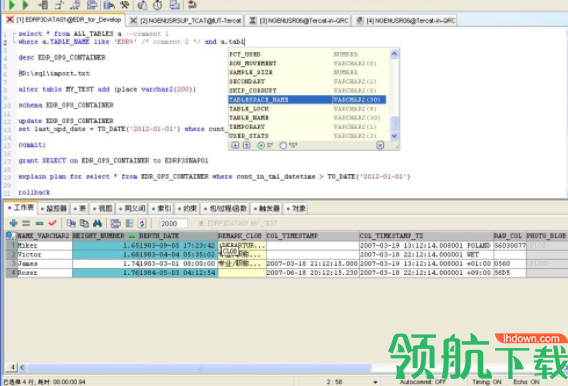Viewport: 568px width, 386px height.
Task: Select the James name cell
Action: 44,264
